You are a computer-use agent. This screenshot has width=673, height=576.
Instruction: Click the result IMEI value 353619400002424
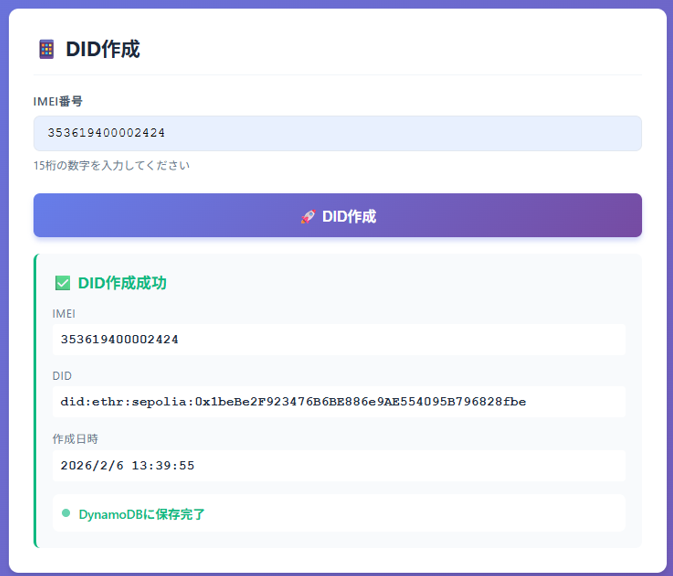[119, 340]
